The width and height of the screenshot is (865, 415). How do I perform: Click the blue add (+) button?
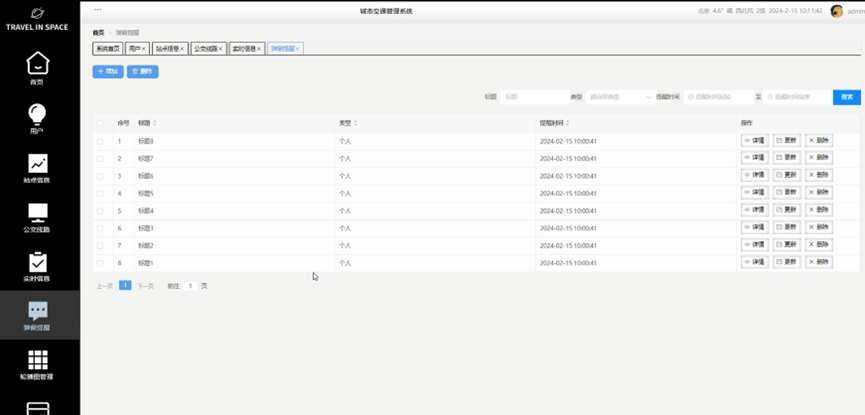[x=108, y=72]
